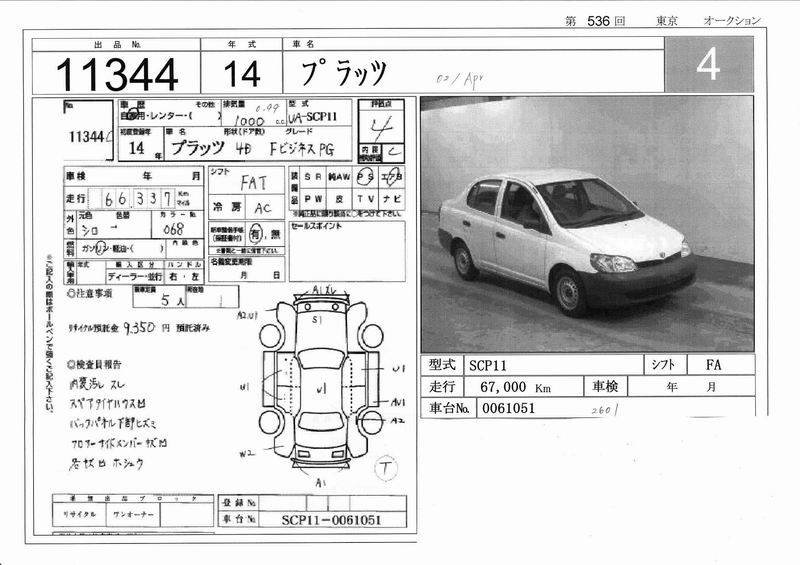This screenshot has height=565, width=800.
Task: Click the SR equipment option
Action: click(x=313, y=177)
